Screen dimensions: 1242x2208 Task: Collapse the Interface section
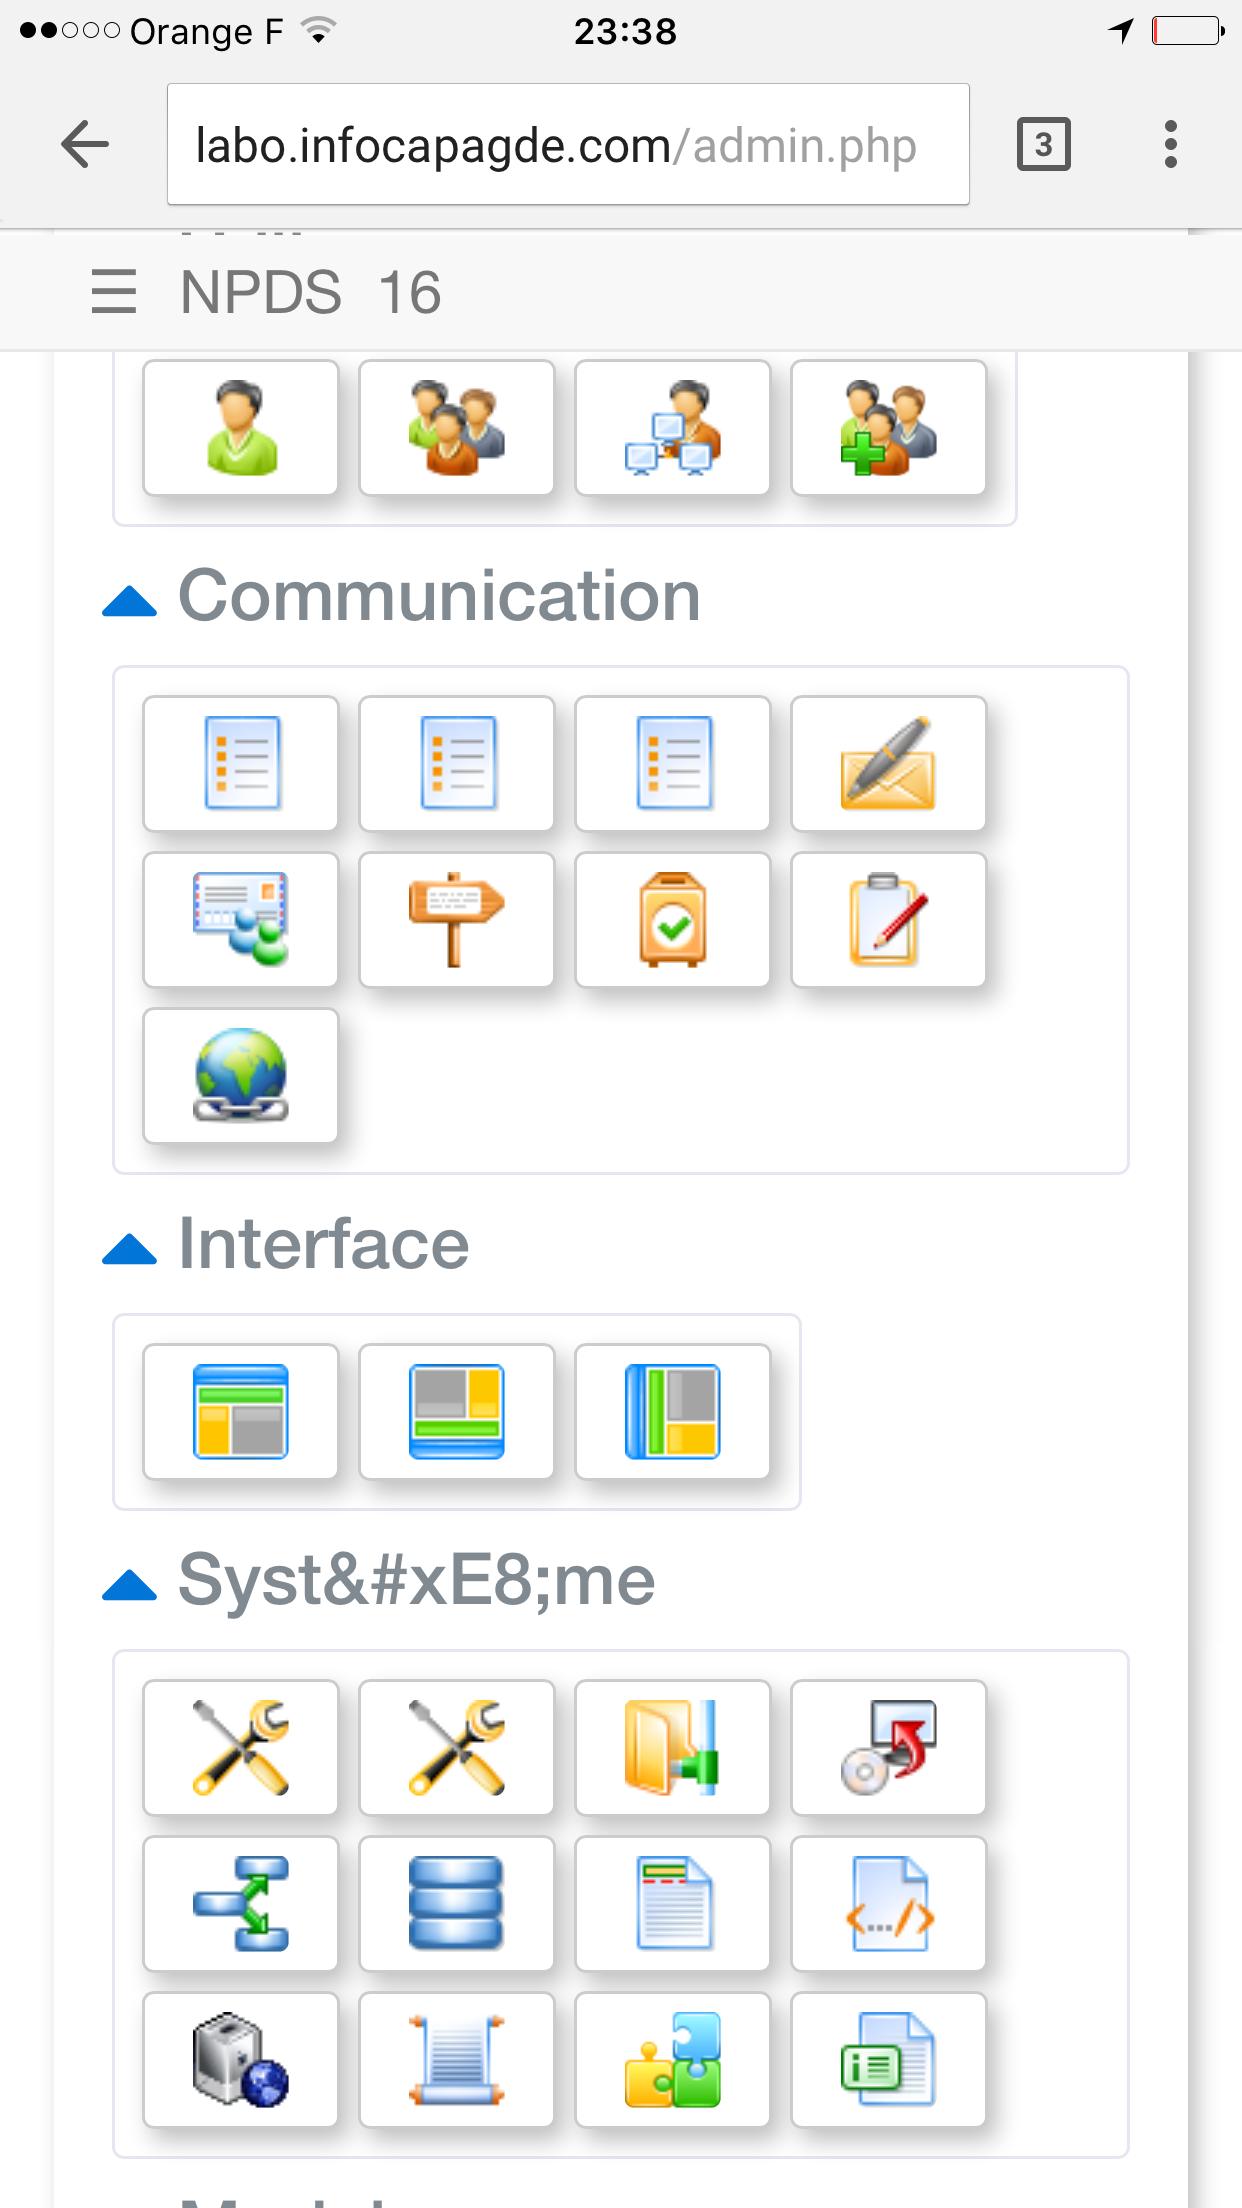(x=130, y=1249)
